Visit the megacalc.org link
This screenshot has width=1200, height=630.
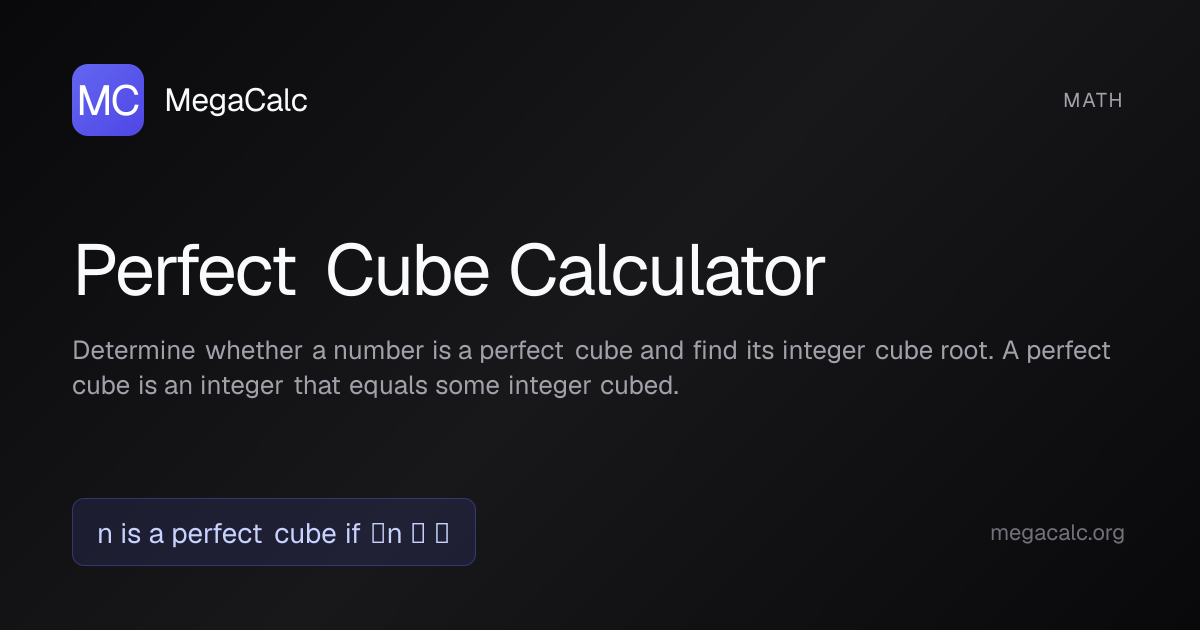click(x=1057, y=533)
